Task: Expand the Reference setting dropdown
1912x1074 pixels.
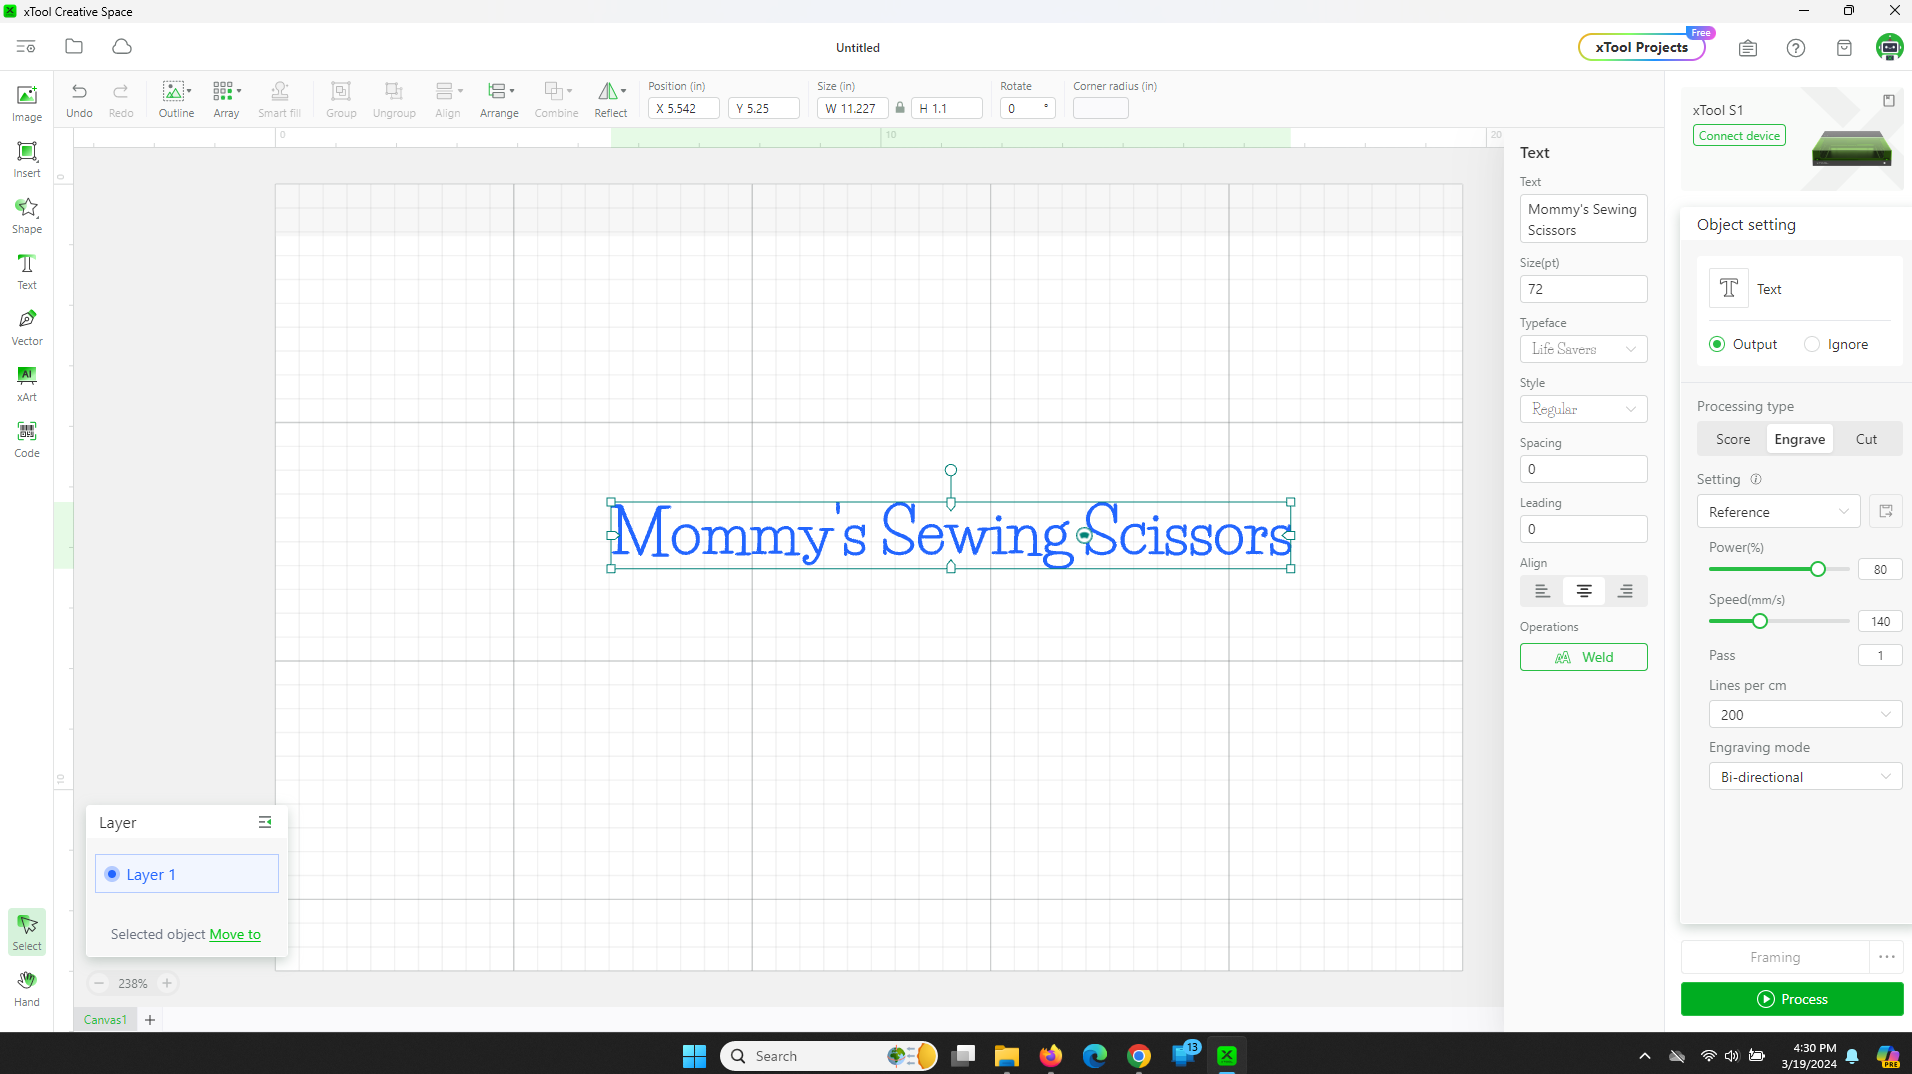Action: point(1778,512)
